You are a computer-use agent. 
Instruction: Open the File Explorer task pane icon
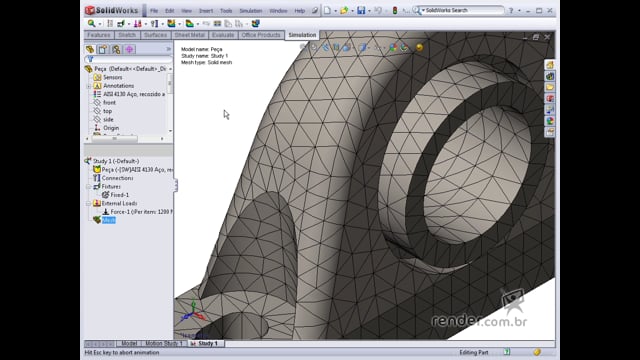[550, 87]
